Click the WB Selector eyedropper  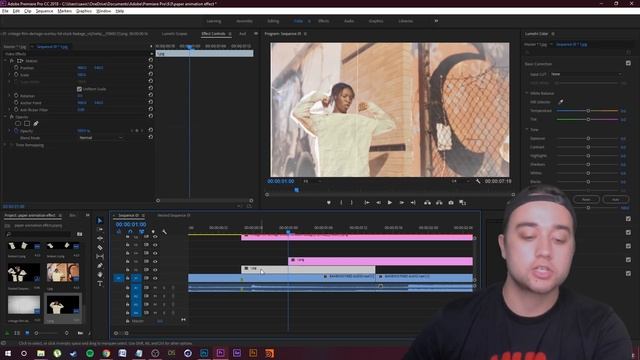click(561, 102)
